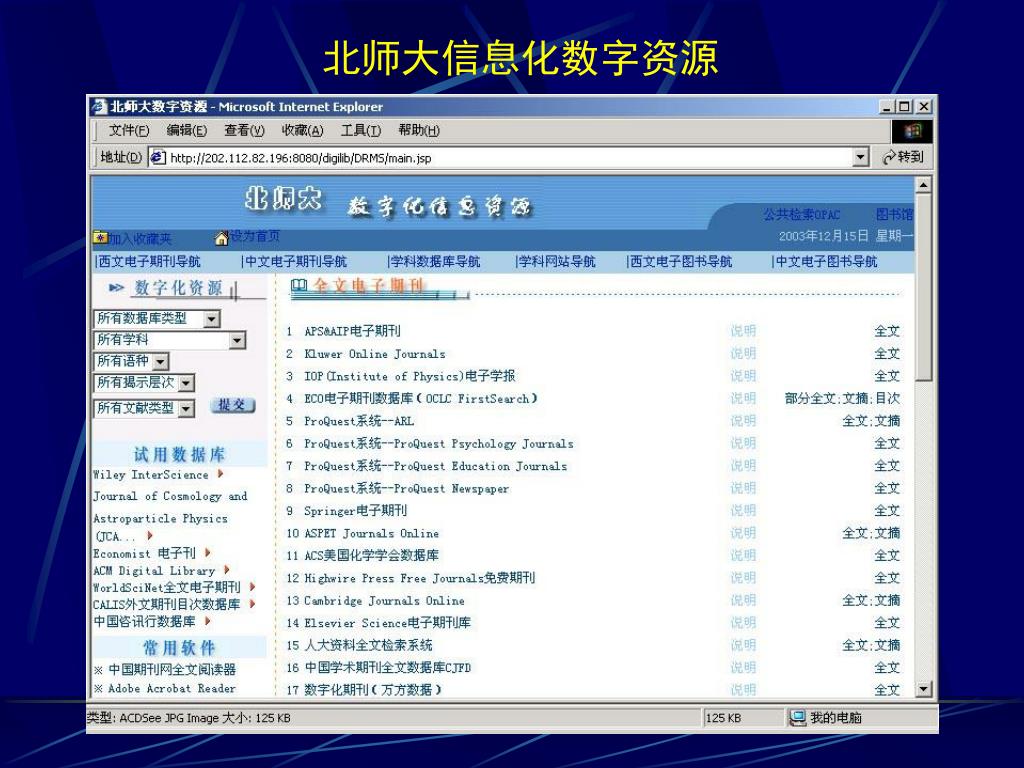Open 西文电子期刊导航 navigation tab
Screen dimensions: 1024x768
tap(148, 262)
